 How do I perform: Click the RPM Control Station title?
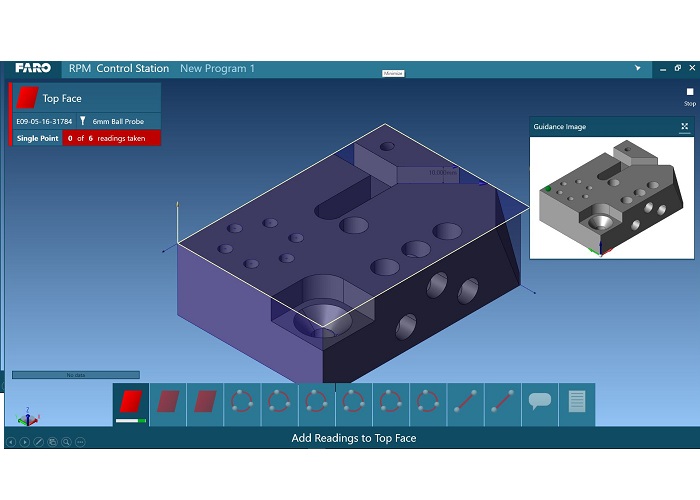pyautogui.click(x=119, y=68)
